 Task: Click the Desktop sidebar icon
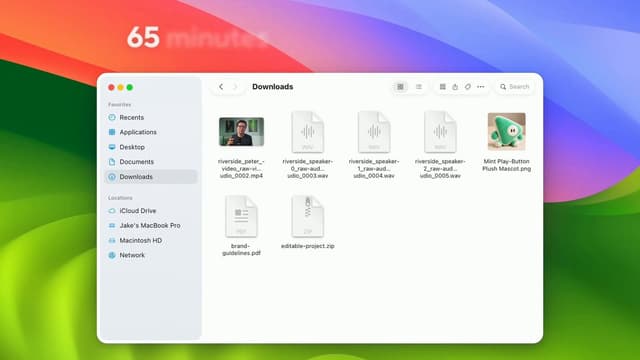[x=112, y=147]
